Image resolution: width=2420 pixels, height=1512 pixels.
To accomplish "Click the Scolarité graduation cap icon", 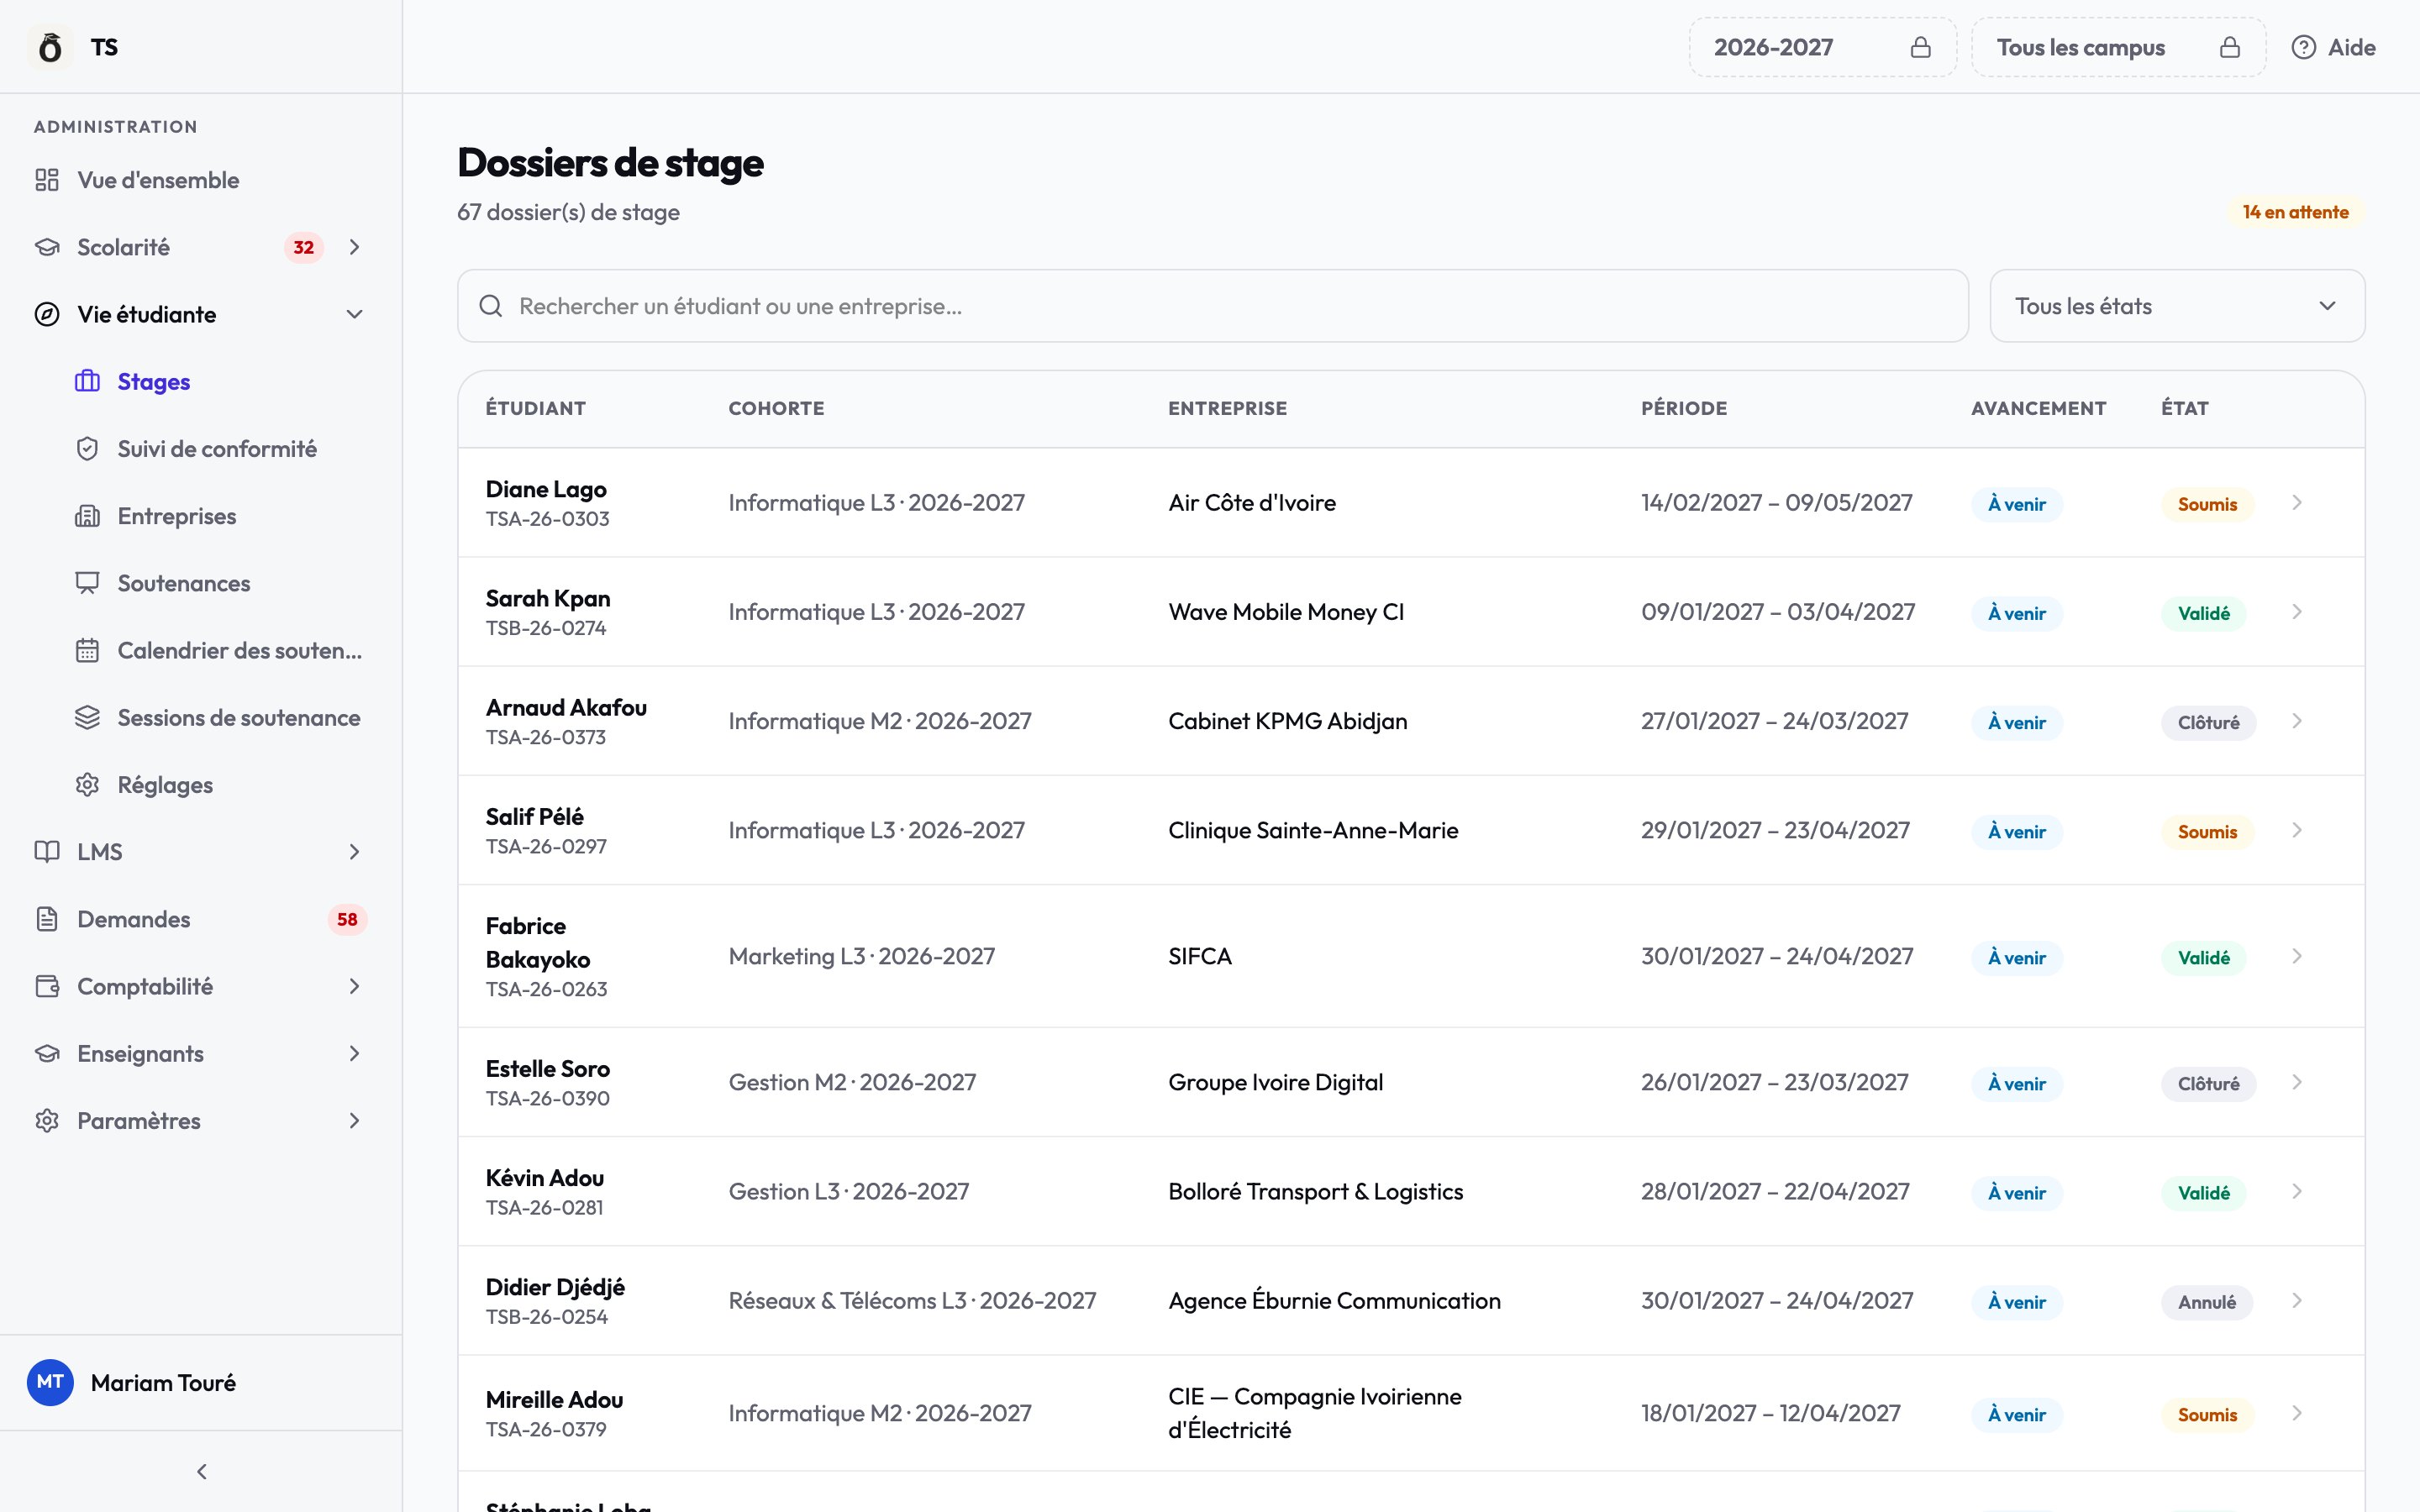I will (x=47, y=247).
